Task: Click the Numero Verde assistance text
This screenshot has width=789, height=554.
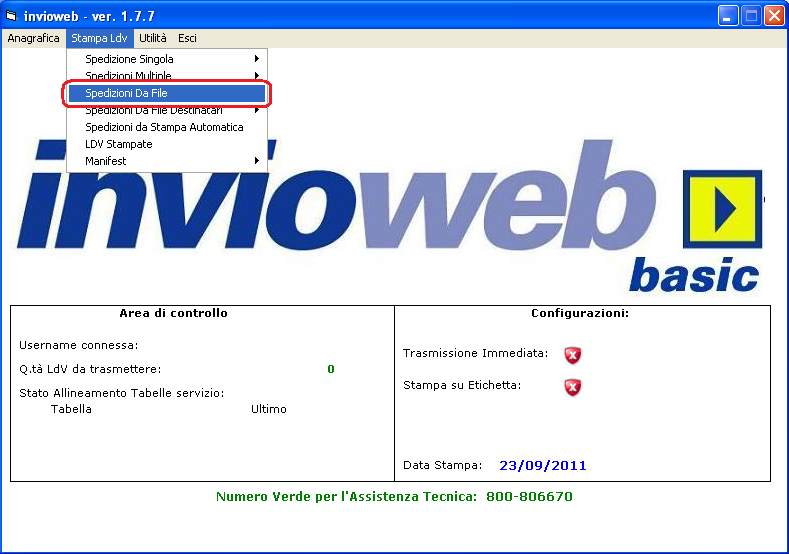Action: pos(394,497)
